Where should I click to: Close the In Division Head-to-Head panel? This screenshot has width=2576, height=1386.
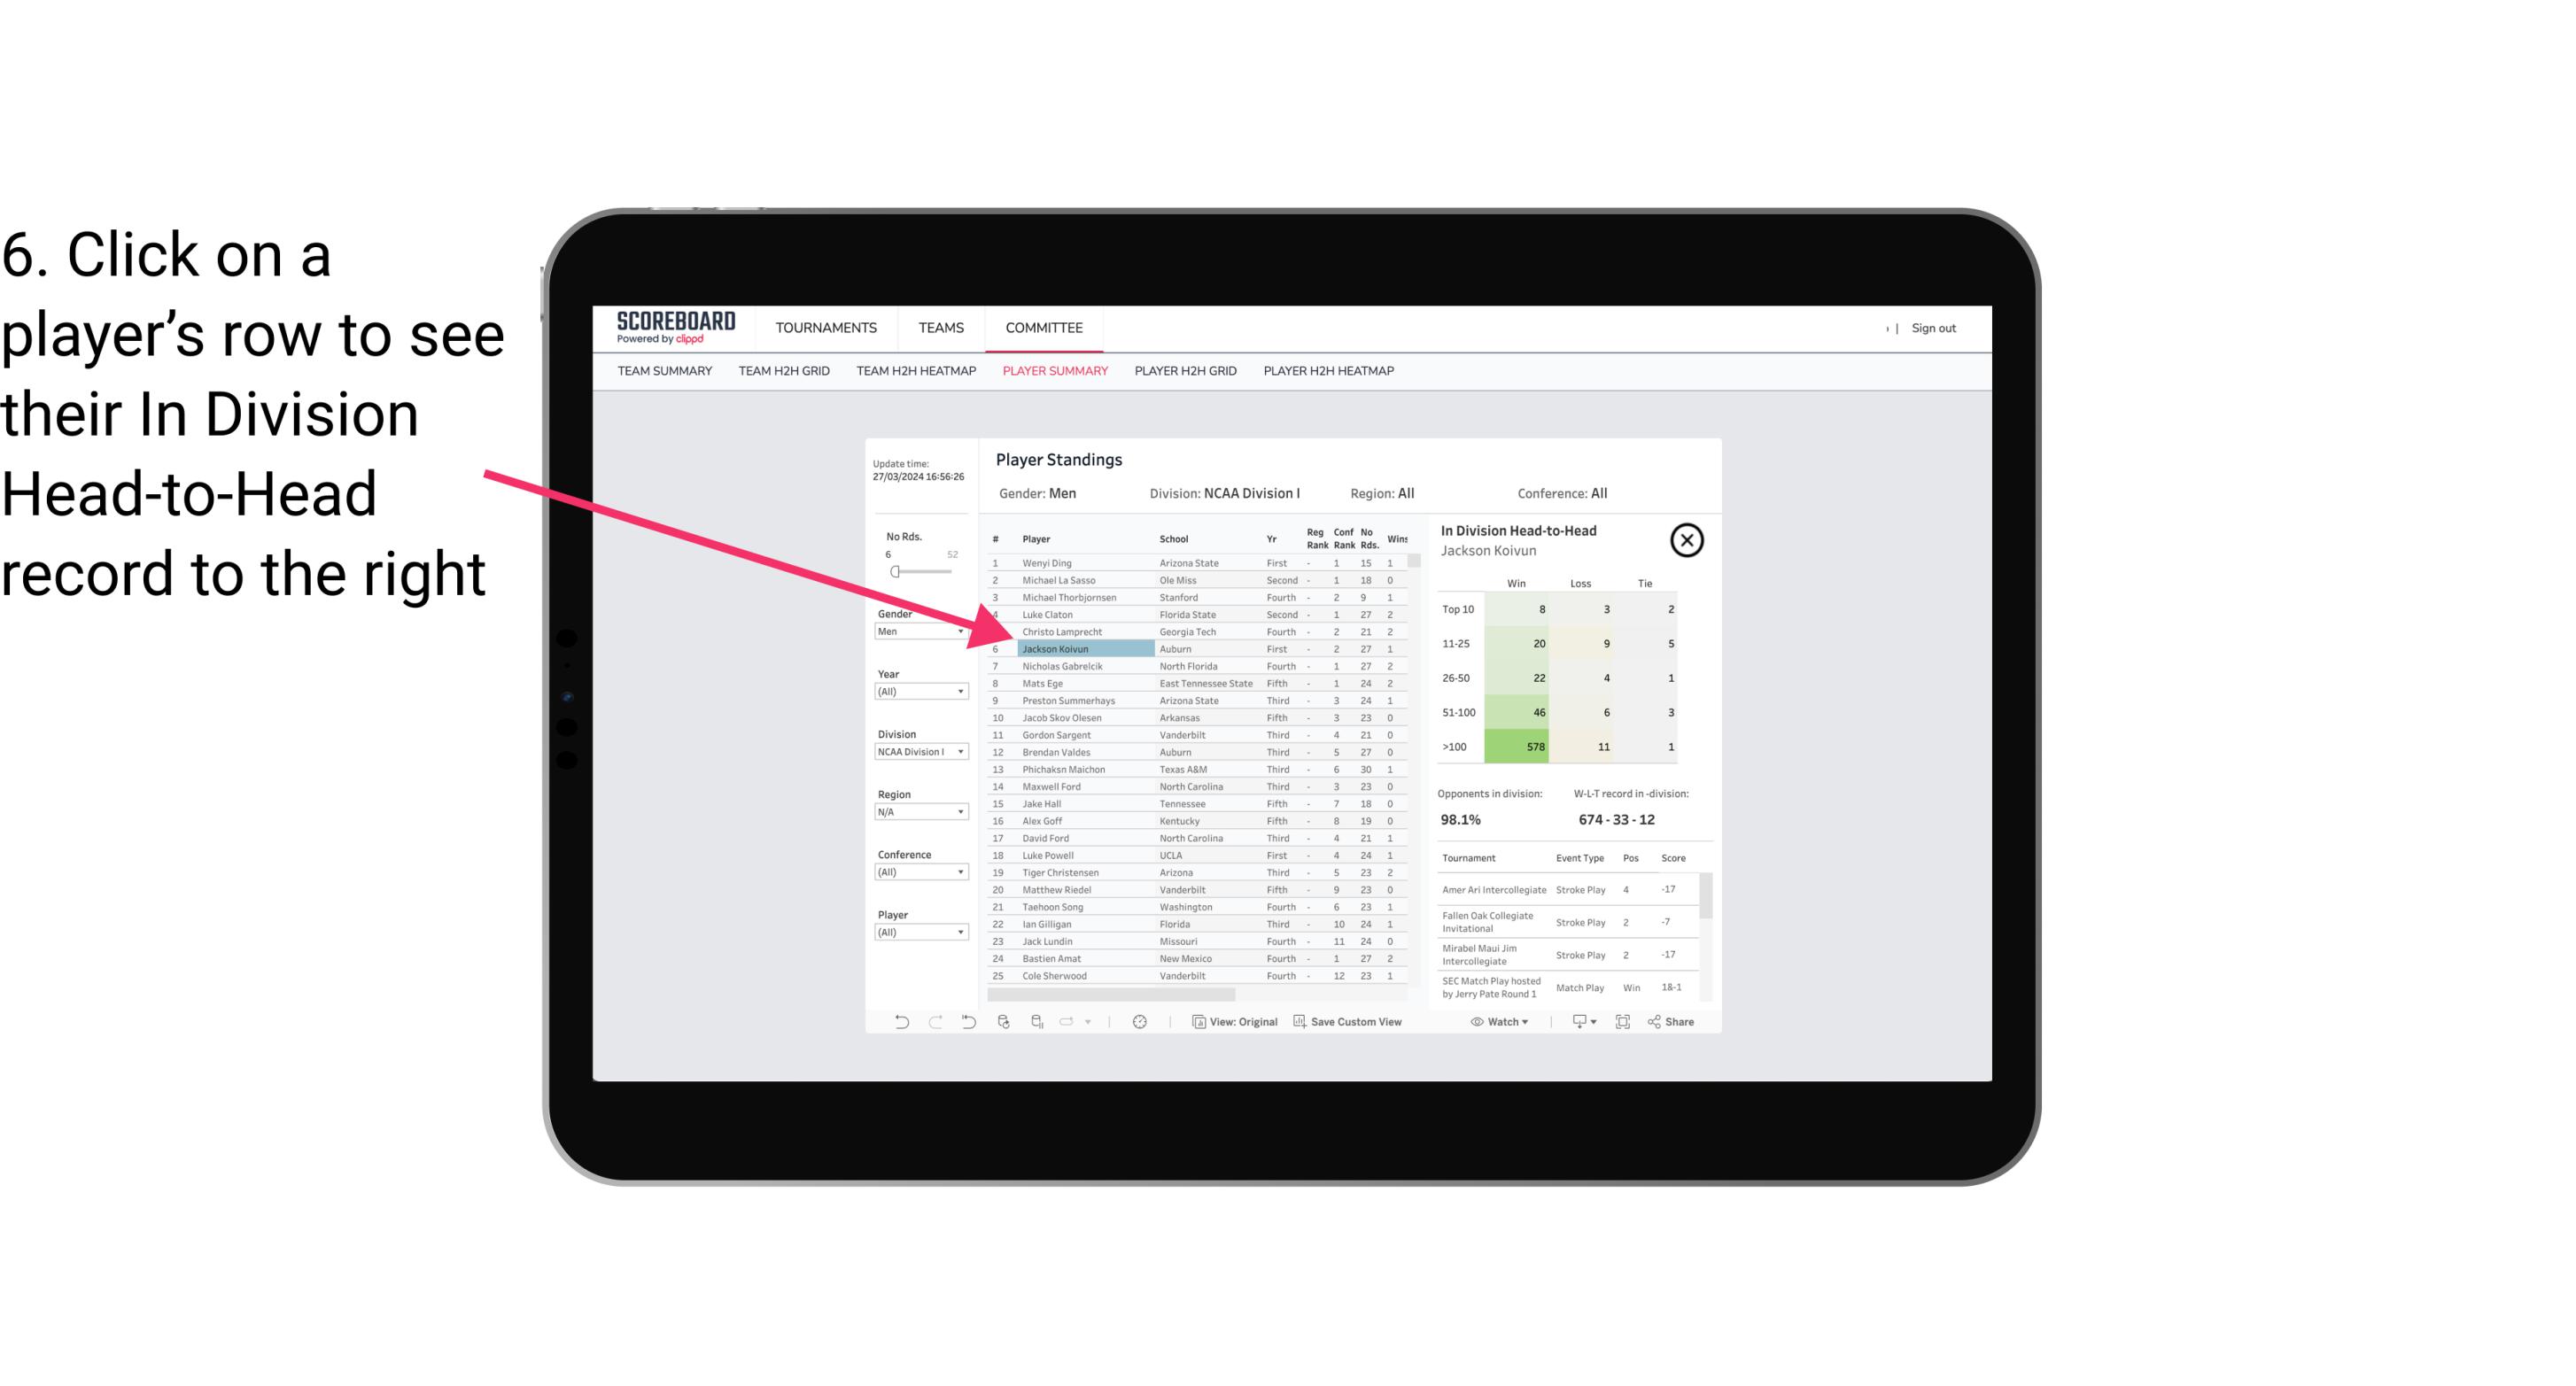(1687, 539)
